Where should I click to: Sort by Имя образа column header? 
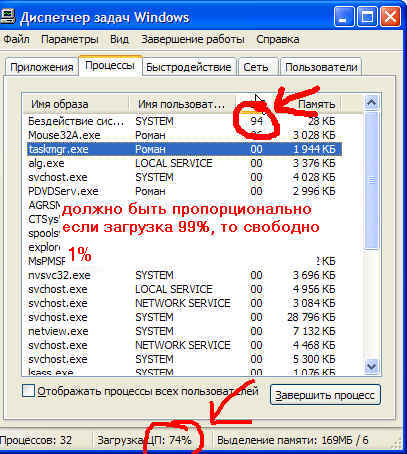pos(75,104)
